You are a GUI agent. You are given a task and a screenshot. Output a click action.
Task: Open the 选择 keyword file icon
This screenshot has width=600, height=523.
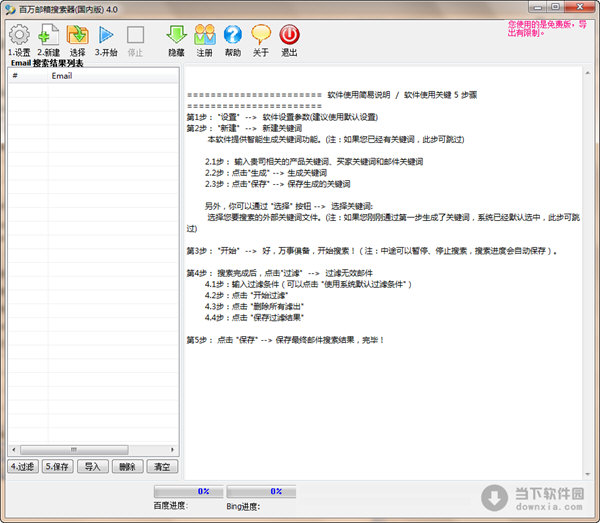(x=78, y=35)
